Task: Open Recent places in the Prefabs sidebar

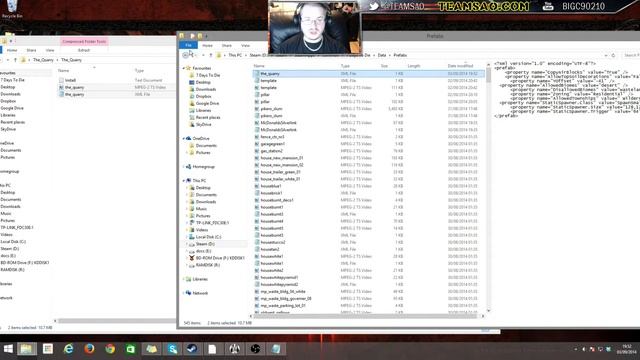Action: [x=208, y=118]
